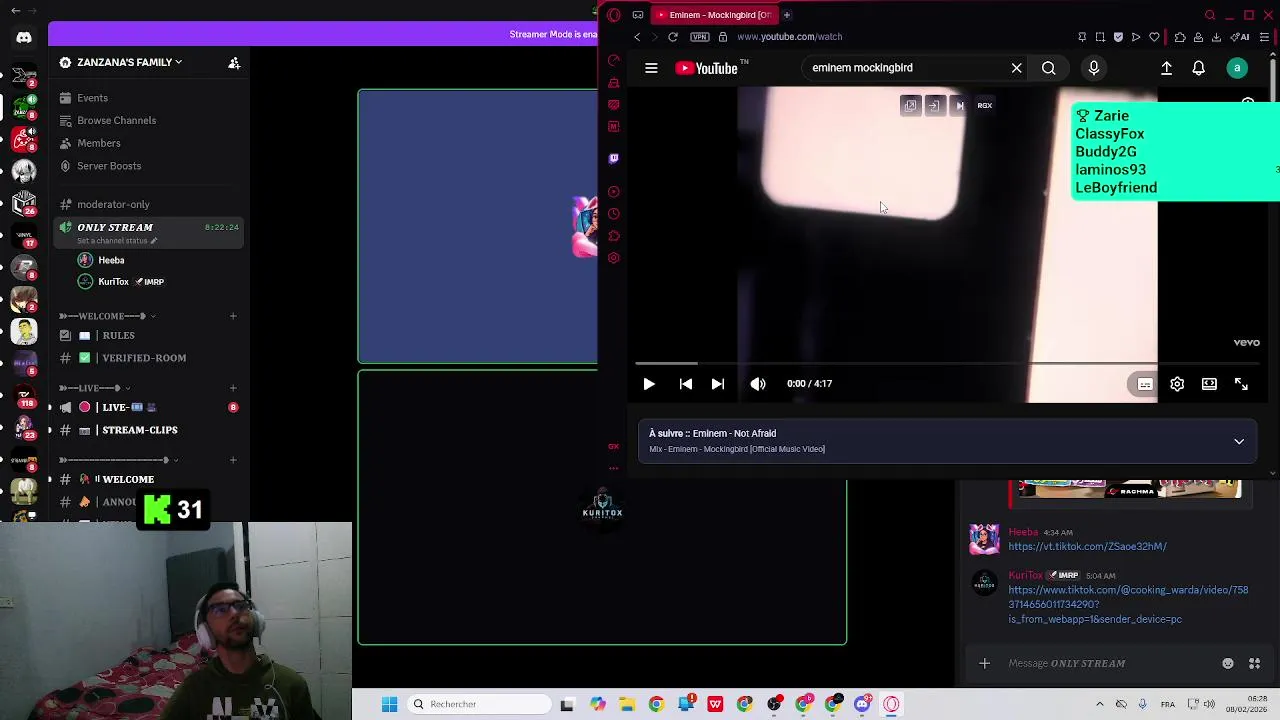Play the Mockingbird video
This screenshot has width=1280, height=720.
pyautogui.click(x=648, y=384)
